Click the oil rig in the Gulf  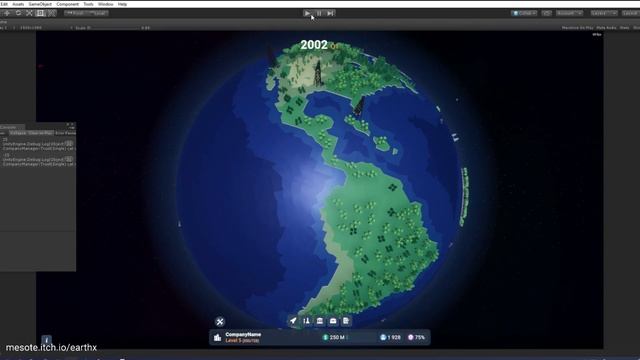[359, 107]
